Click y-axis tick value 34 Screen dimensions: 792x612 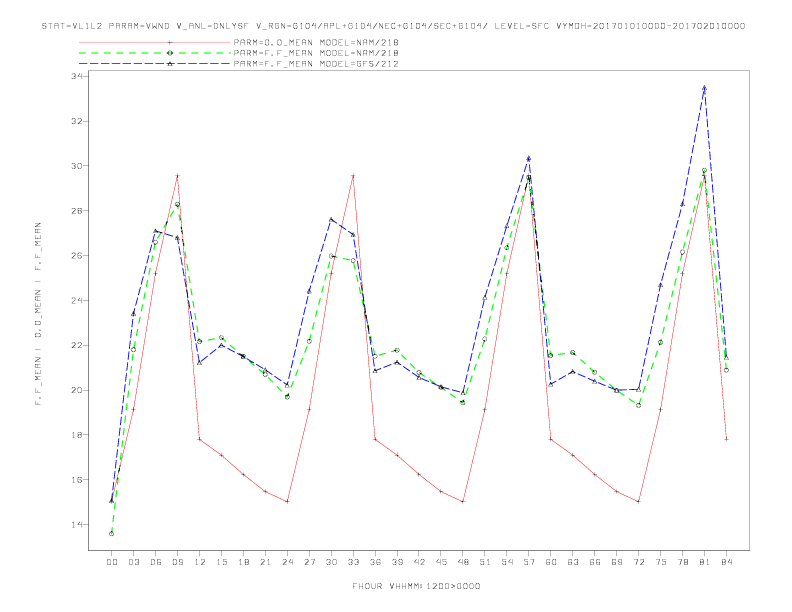click(x=79, y=76)
